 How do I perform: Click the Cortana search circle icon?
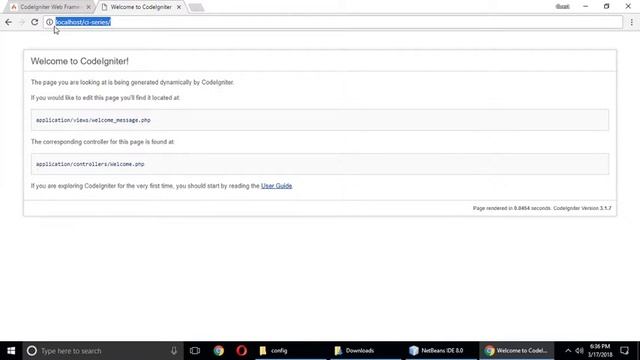tap(32, 351)
